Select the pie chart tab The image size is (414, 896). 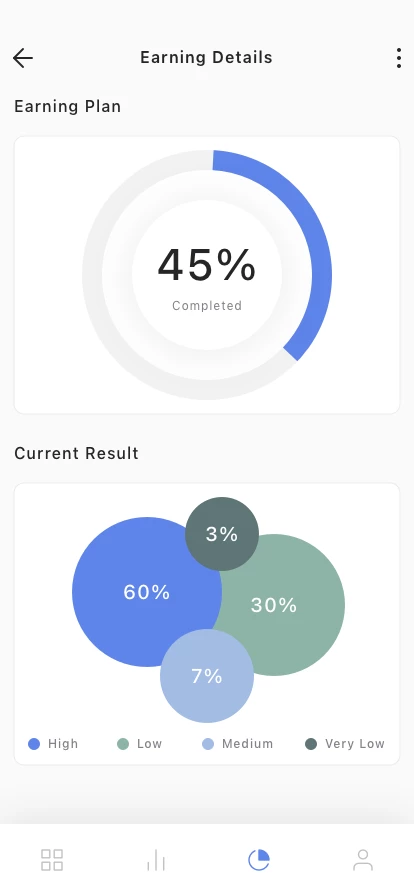[x=259, y=860]
